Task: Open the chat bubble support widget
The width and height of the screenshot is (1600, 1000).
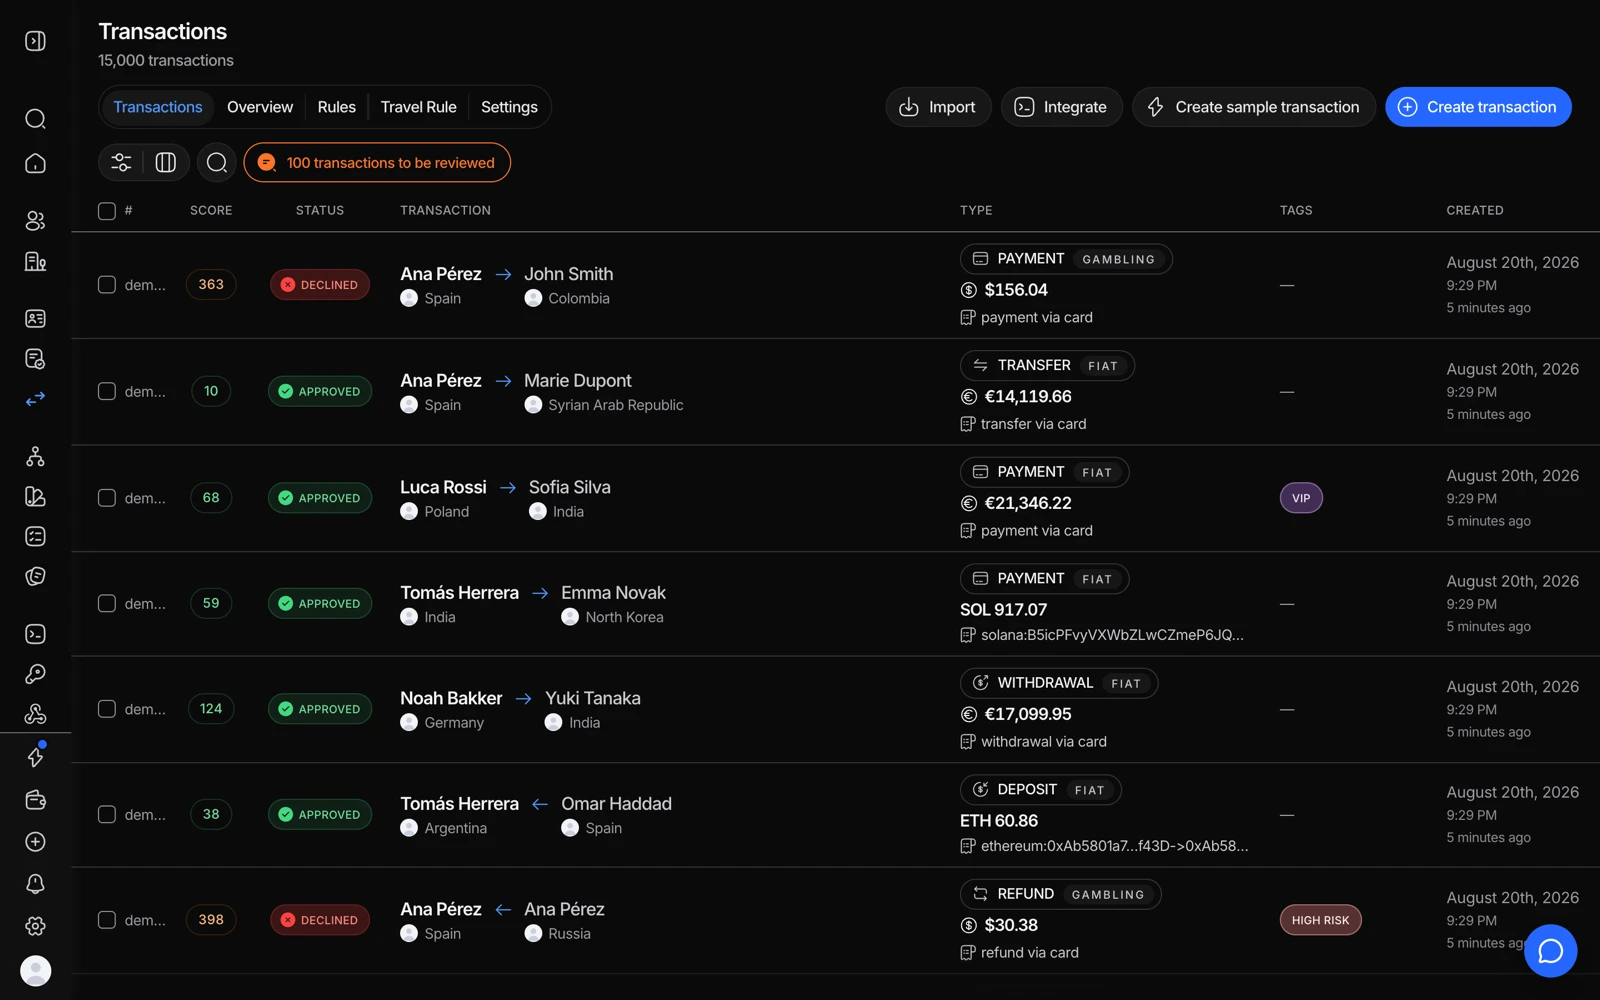Action: (x=1550, y=951)
